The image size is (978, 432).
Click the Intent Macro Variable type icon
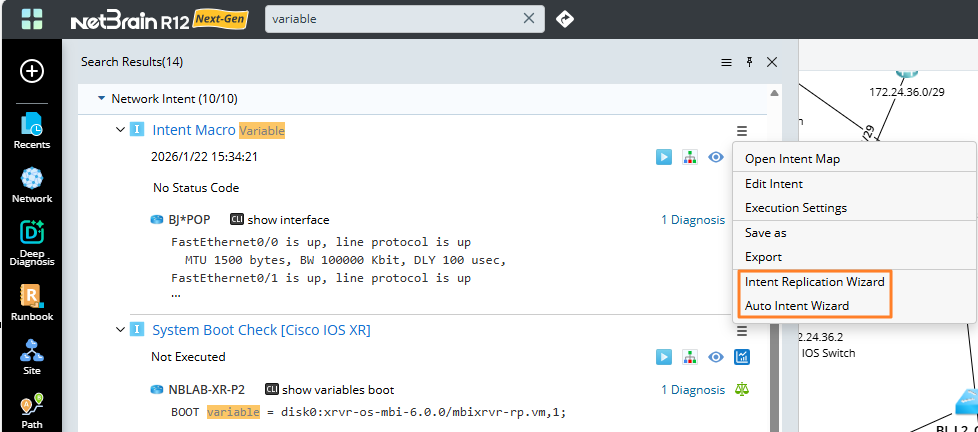(137, 130)
